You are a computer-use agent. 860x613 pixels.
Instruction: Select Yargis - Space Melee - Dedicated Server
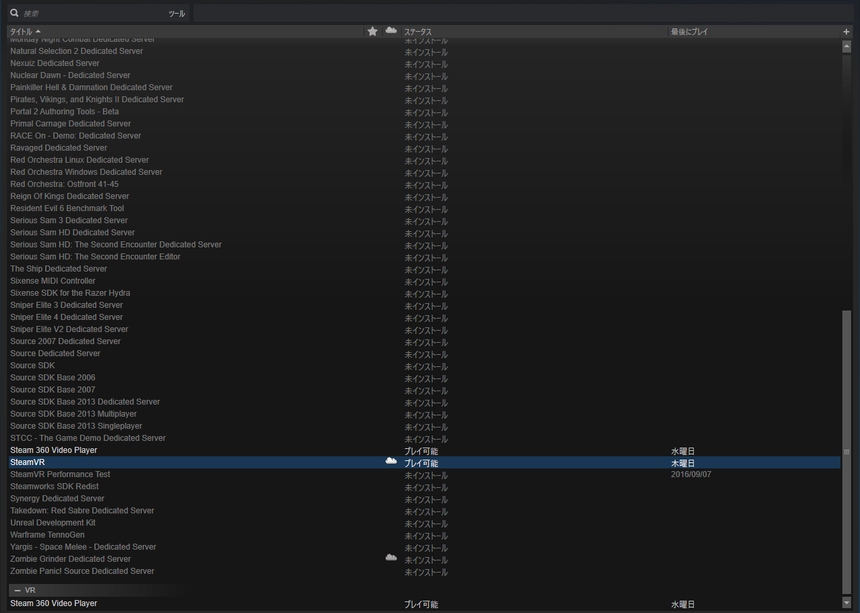83,546
